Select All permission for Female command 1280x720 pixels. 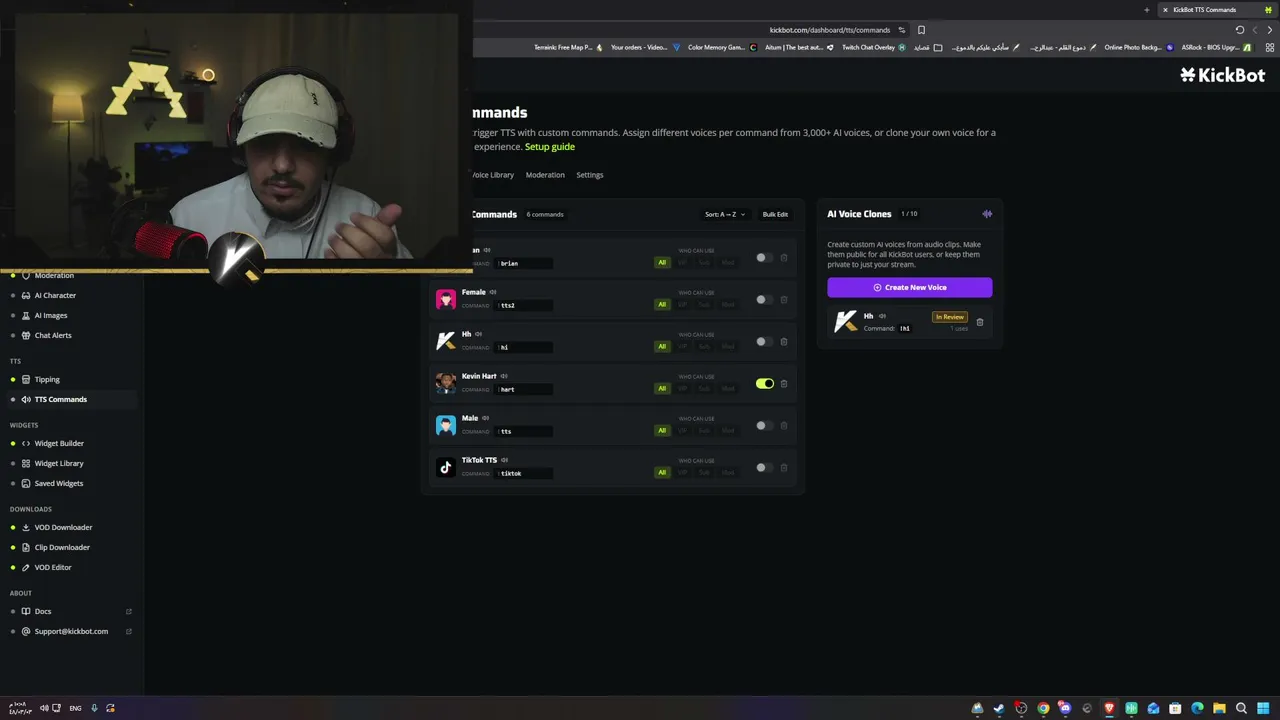pyautogui.click(x=661, y=304)
